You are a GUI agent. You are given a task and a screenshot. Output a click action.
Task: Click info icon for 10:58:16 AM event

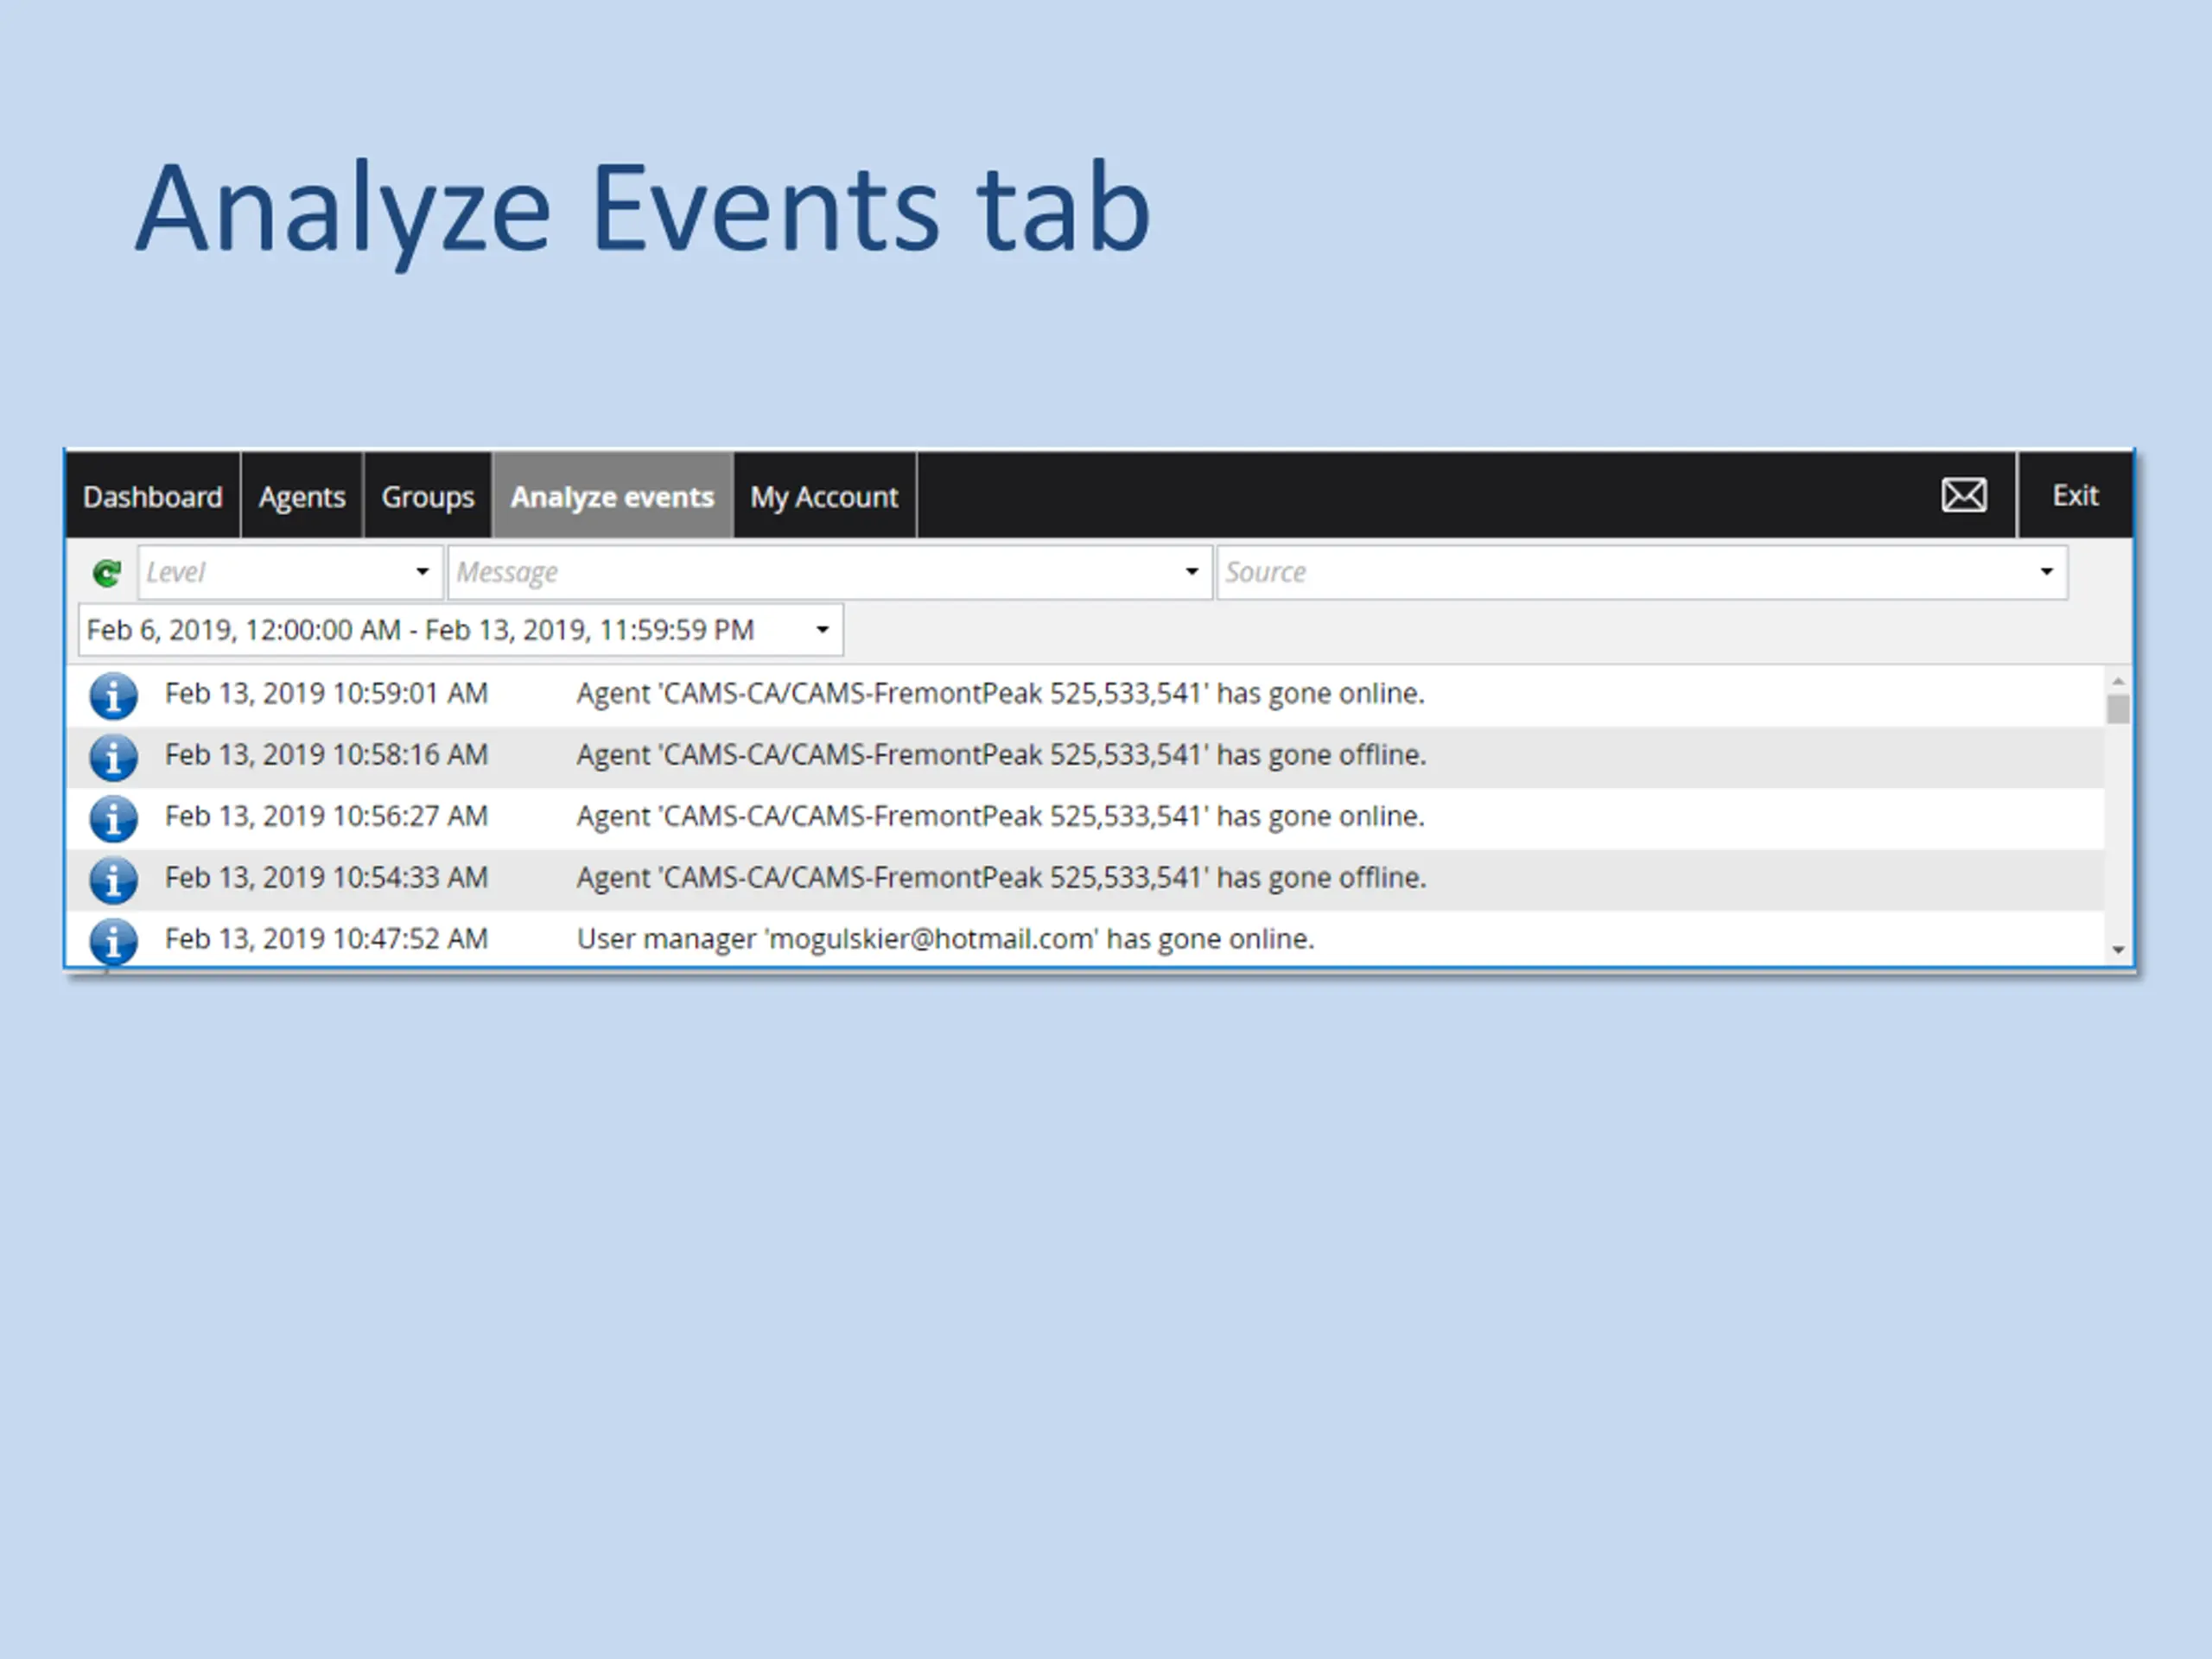113,757
